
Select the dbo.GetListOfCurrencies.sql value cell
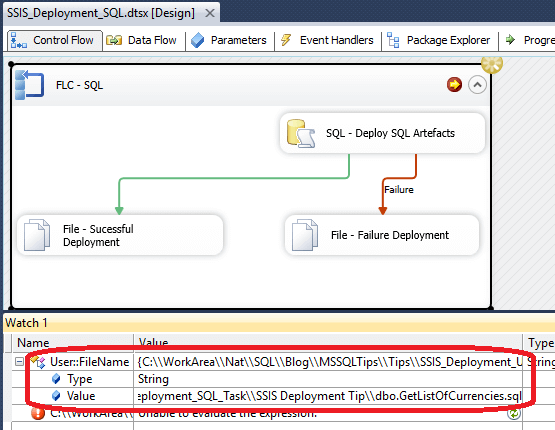(328, 396)
